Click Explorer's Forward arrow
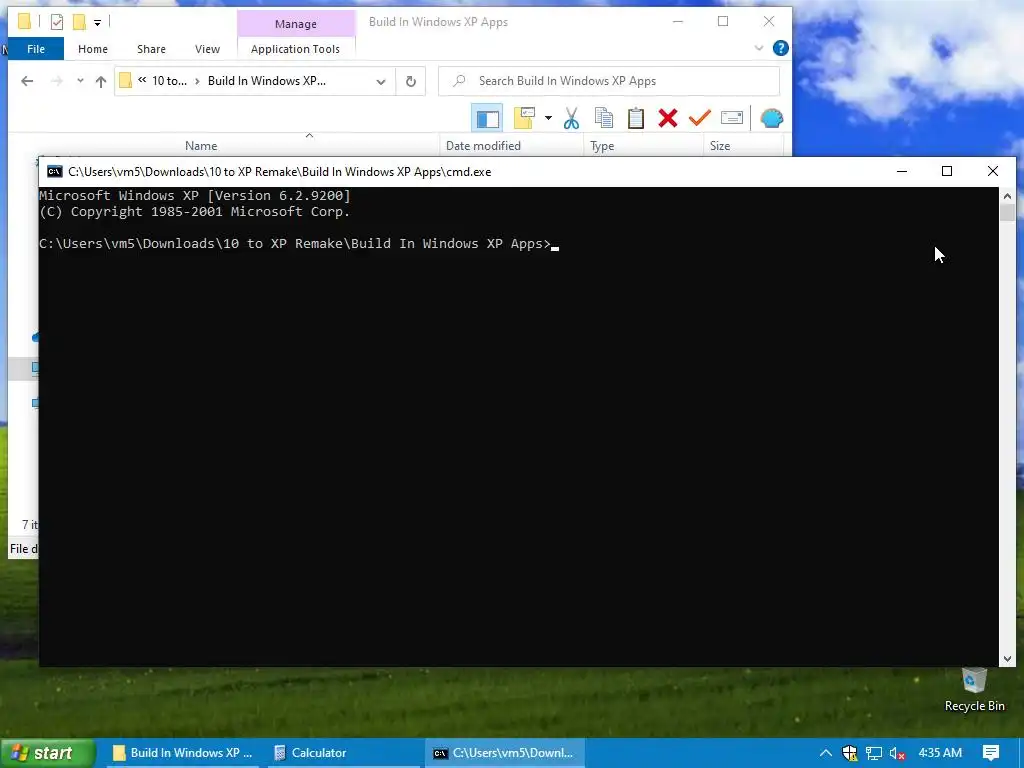 pos(57,81)
